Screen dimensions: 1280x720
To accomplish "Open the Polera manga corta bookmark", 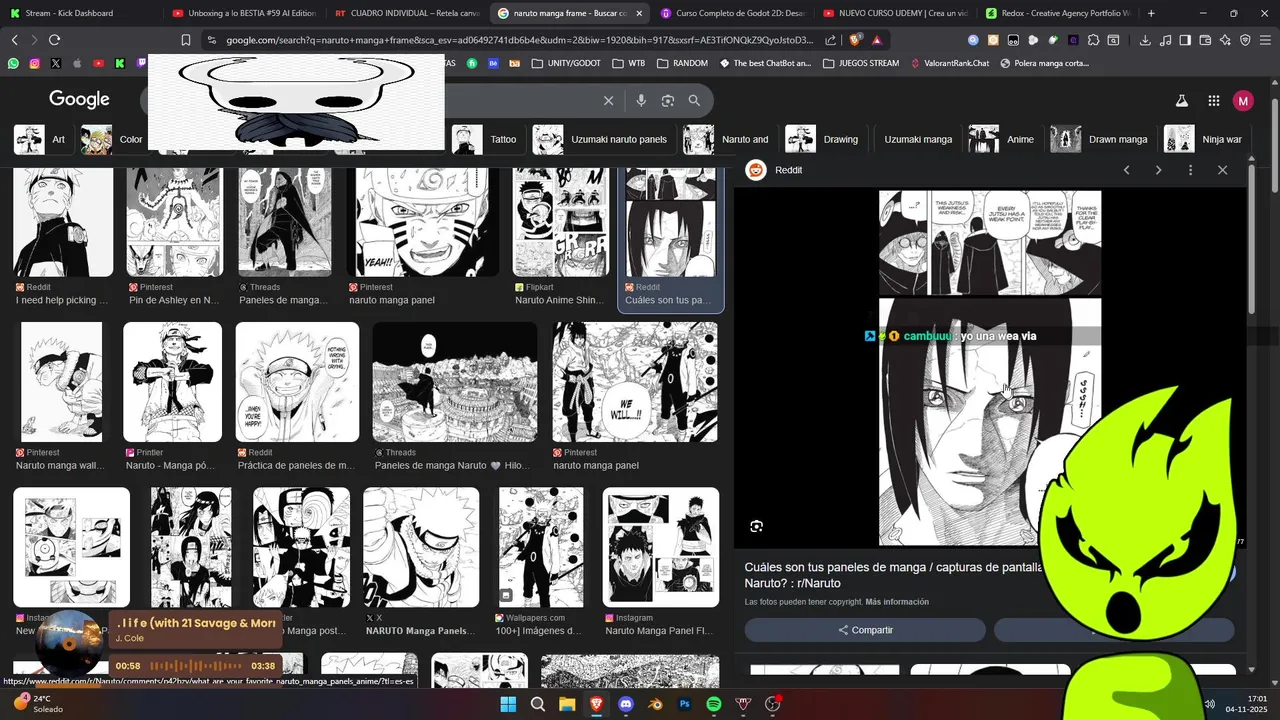I will [x=1045, y=63].
